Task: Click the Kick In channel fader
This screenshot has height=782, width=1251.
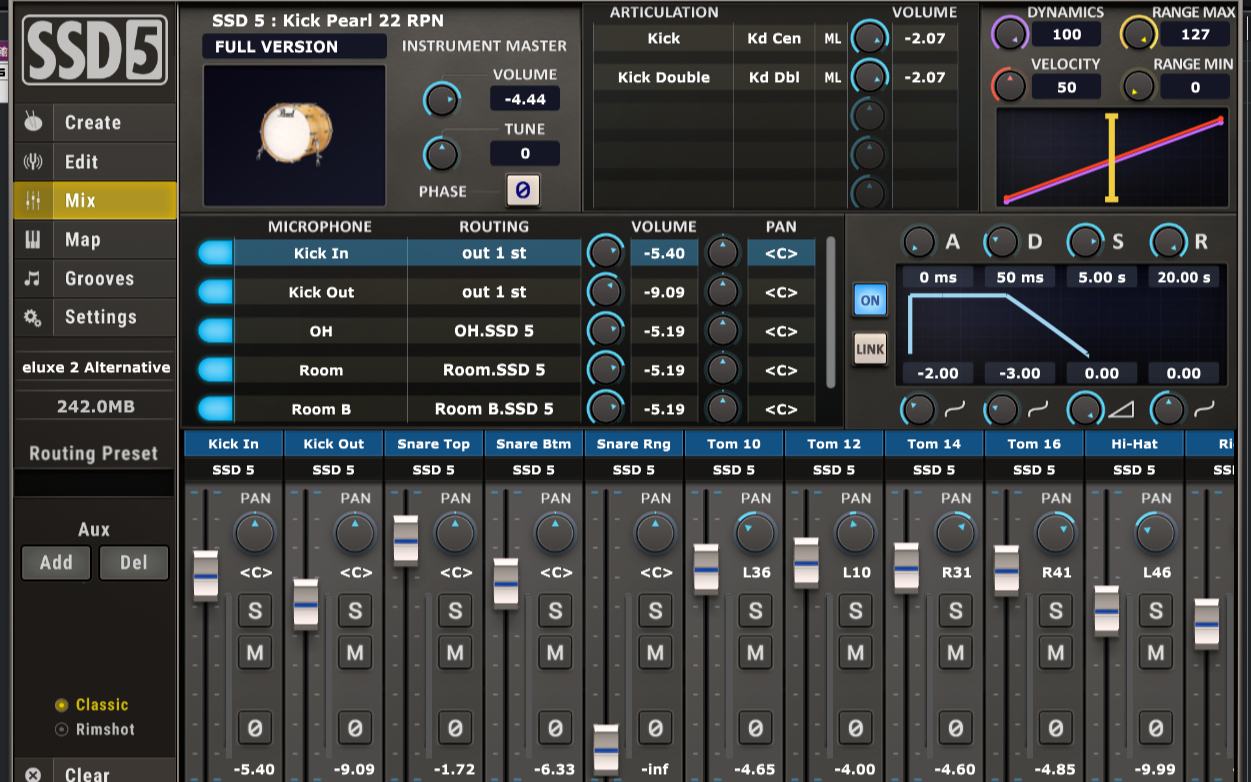Action: pos(206,576)
